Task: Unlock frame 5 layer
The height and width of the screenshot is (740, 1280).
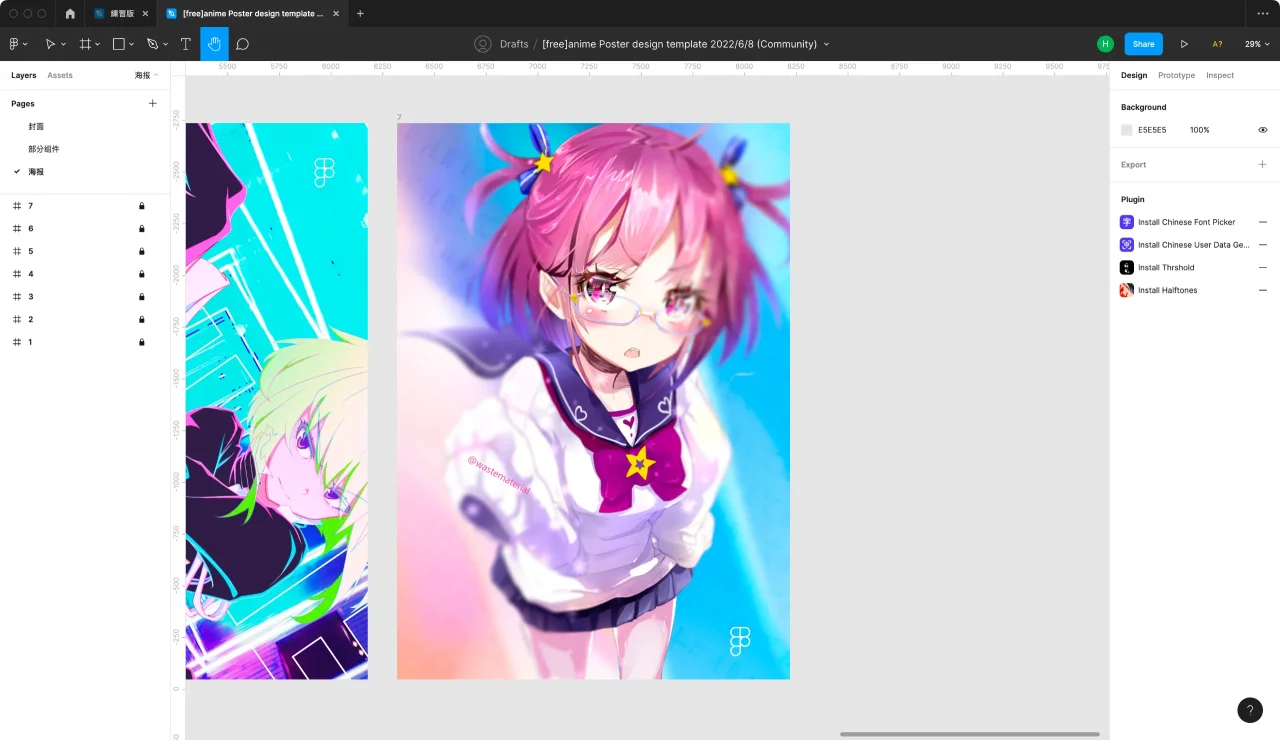Action: (142, 251)
